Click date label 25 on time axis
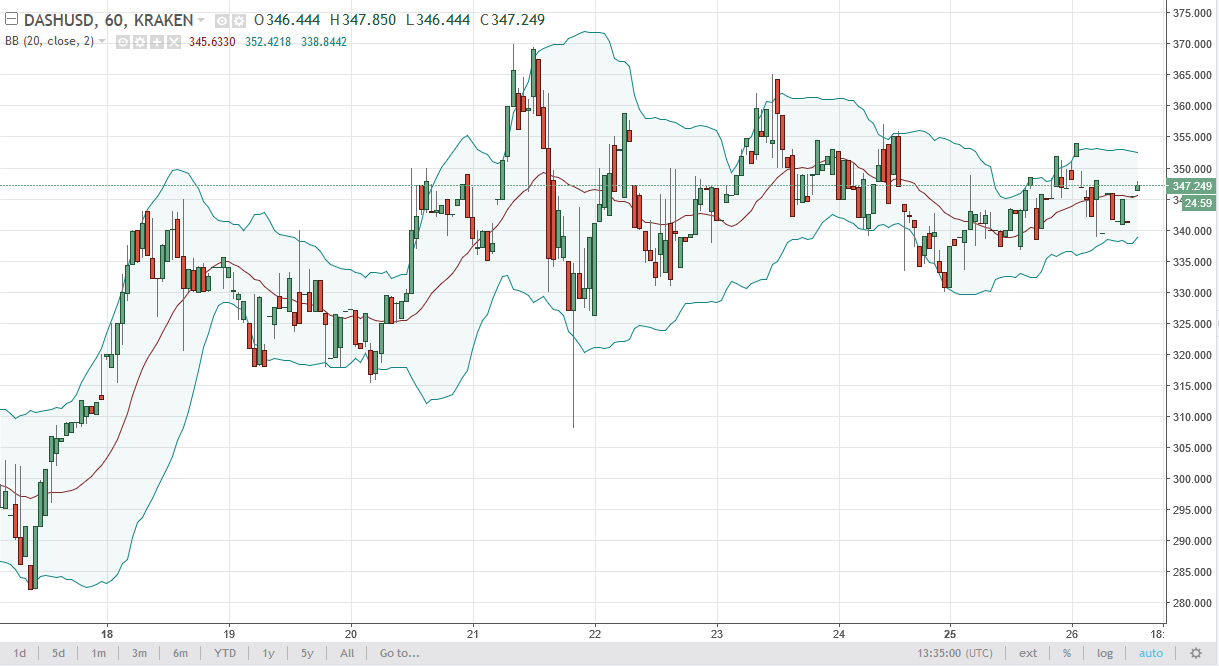This screenshot has width=1219, height=666. point(950,633)
